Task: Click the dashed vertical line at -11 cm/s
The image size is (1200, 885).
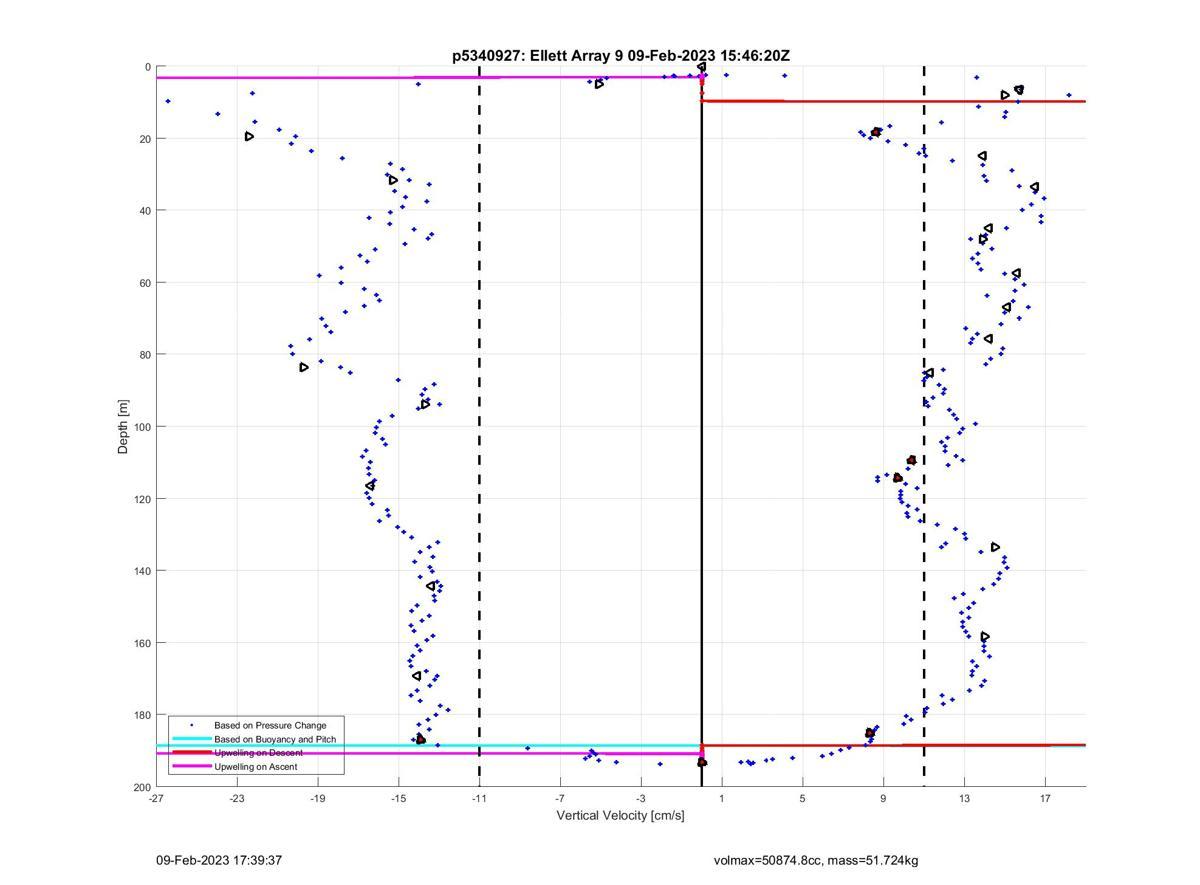Action: click(479, 426)
